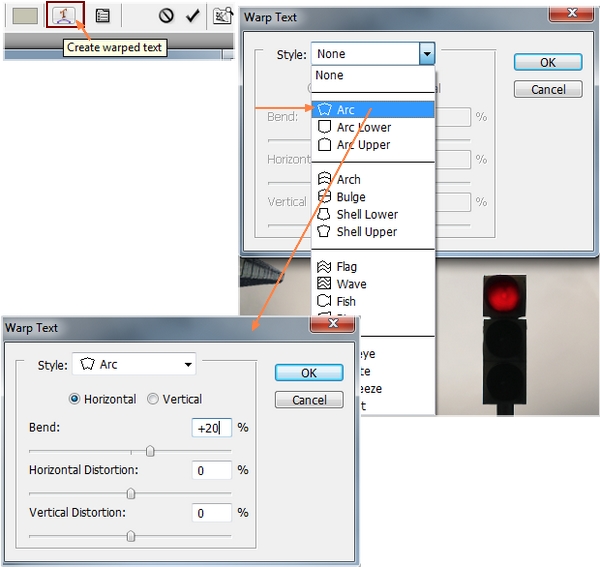Open the character and paragraph panel icon
This screenshot has width=600, height=567.
pos(103,16)
